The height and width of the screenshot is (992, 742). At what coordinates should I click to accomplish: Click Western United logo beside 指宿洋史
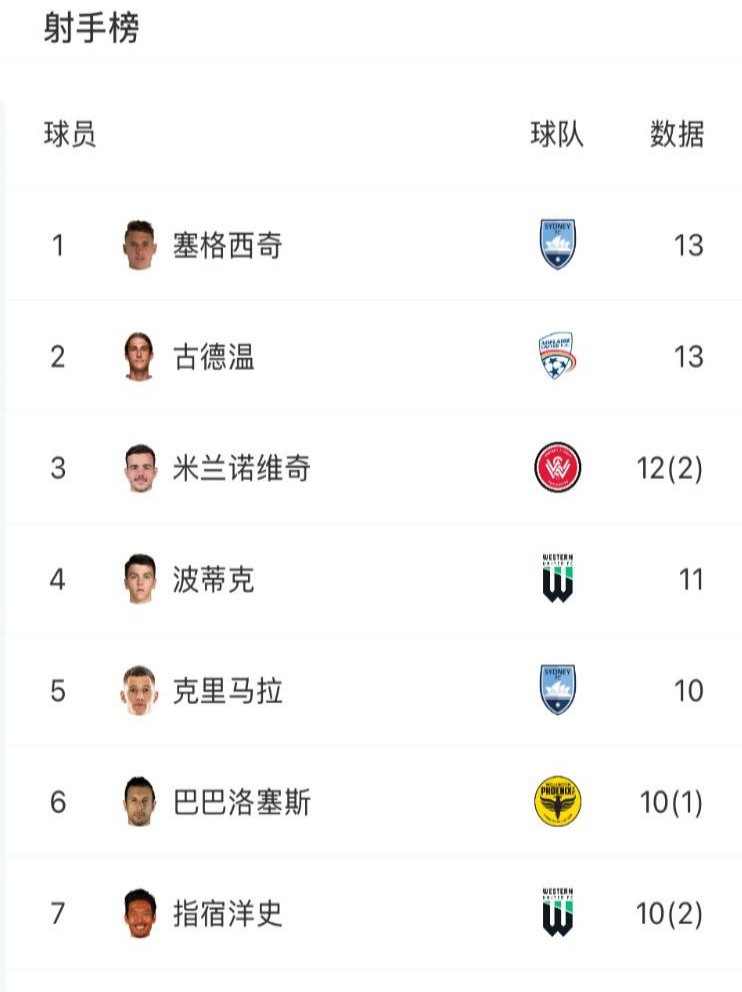557,912
